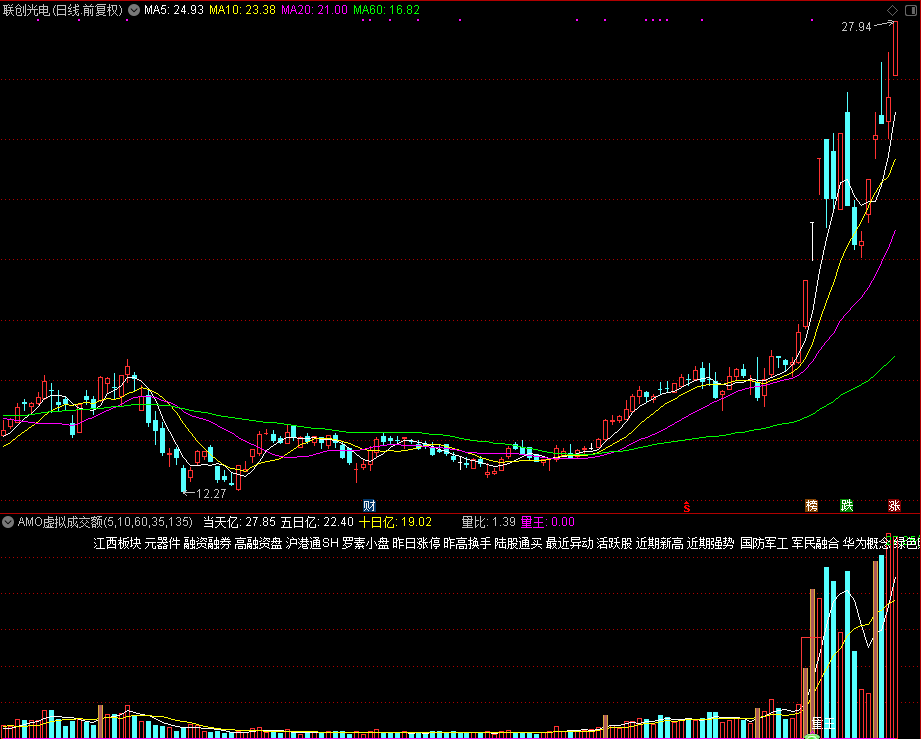Viewport: 921px width, 739px height.
Task: Open the 华为概念 concept tag
Action: pyautogui.click(x=866, y=543)
